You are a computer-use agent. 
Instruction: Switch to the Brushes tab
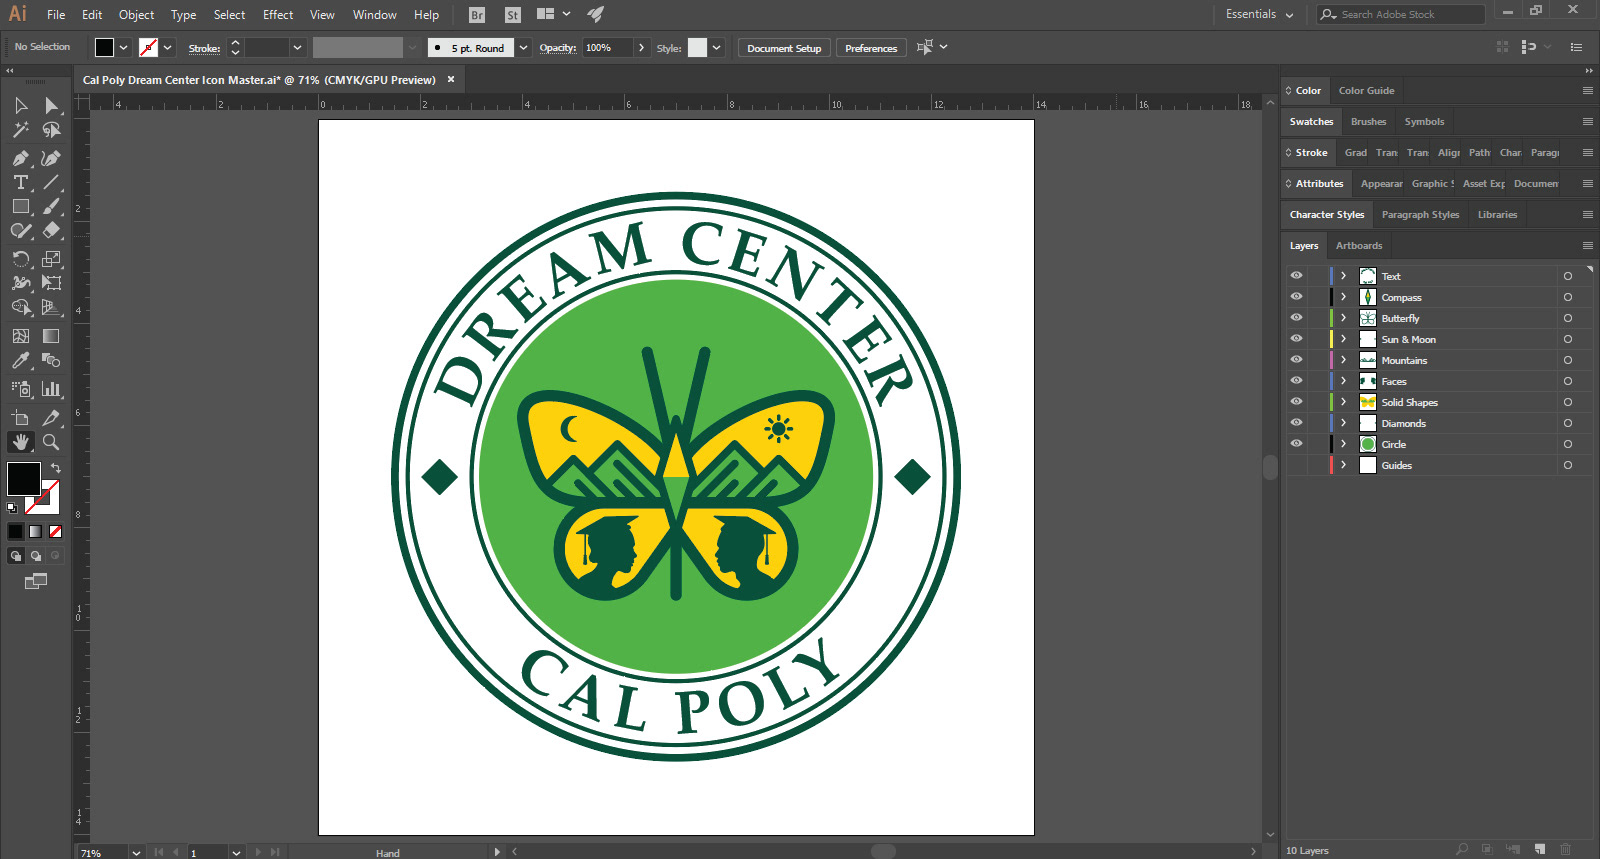point(1368,121)
